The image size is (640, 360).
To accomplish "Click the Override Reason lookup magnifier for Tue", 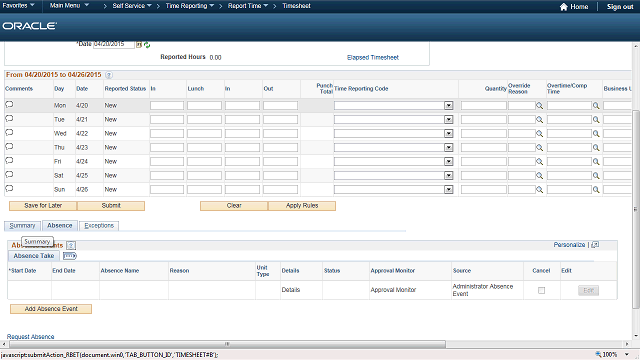I will pos(539,120).
